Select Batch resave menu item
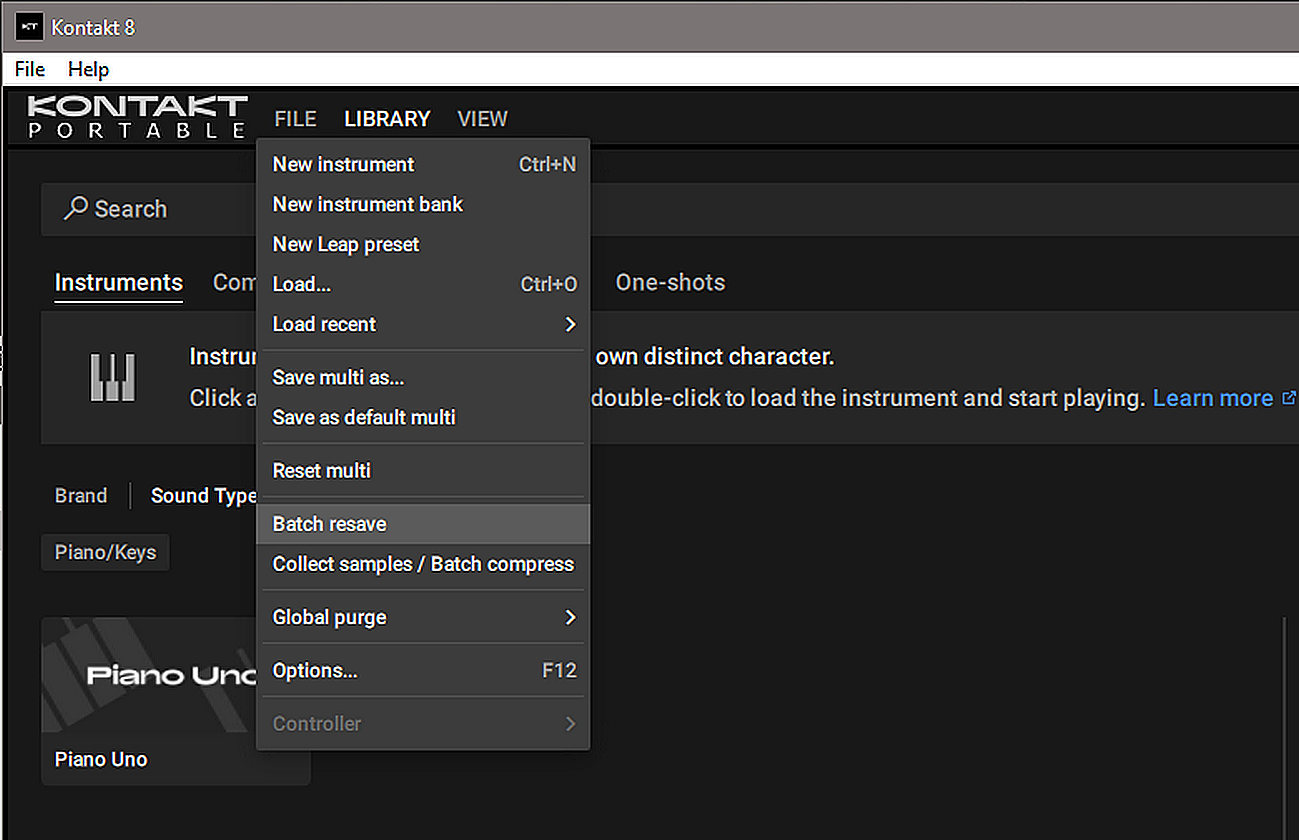Image resolution: width=1299 pixels, height=840 pixels. [424, 524]
